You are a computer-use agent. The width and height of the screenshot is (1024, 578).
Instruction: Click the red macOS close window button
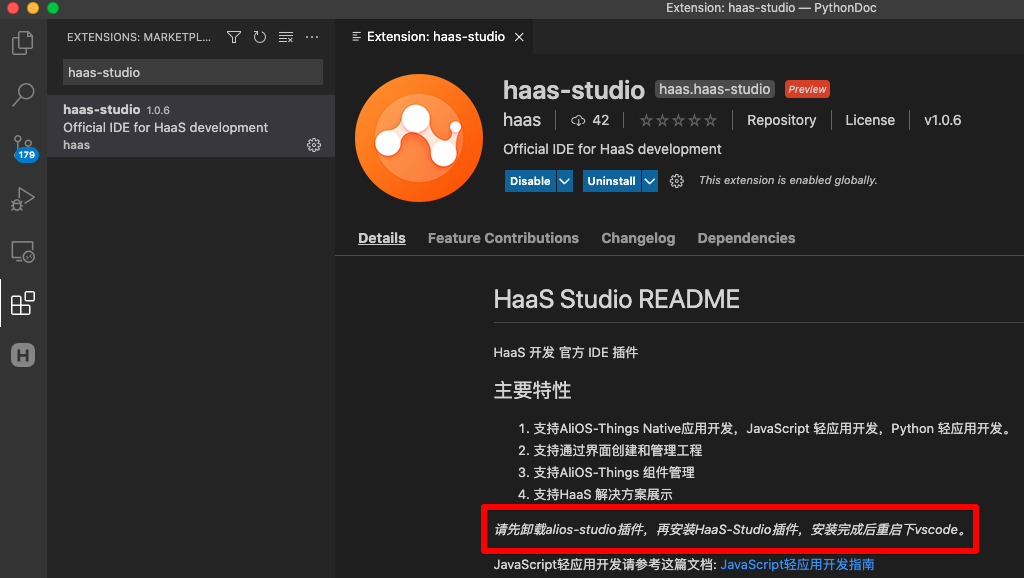[13, 8]
